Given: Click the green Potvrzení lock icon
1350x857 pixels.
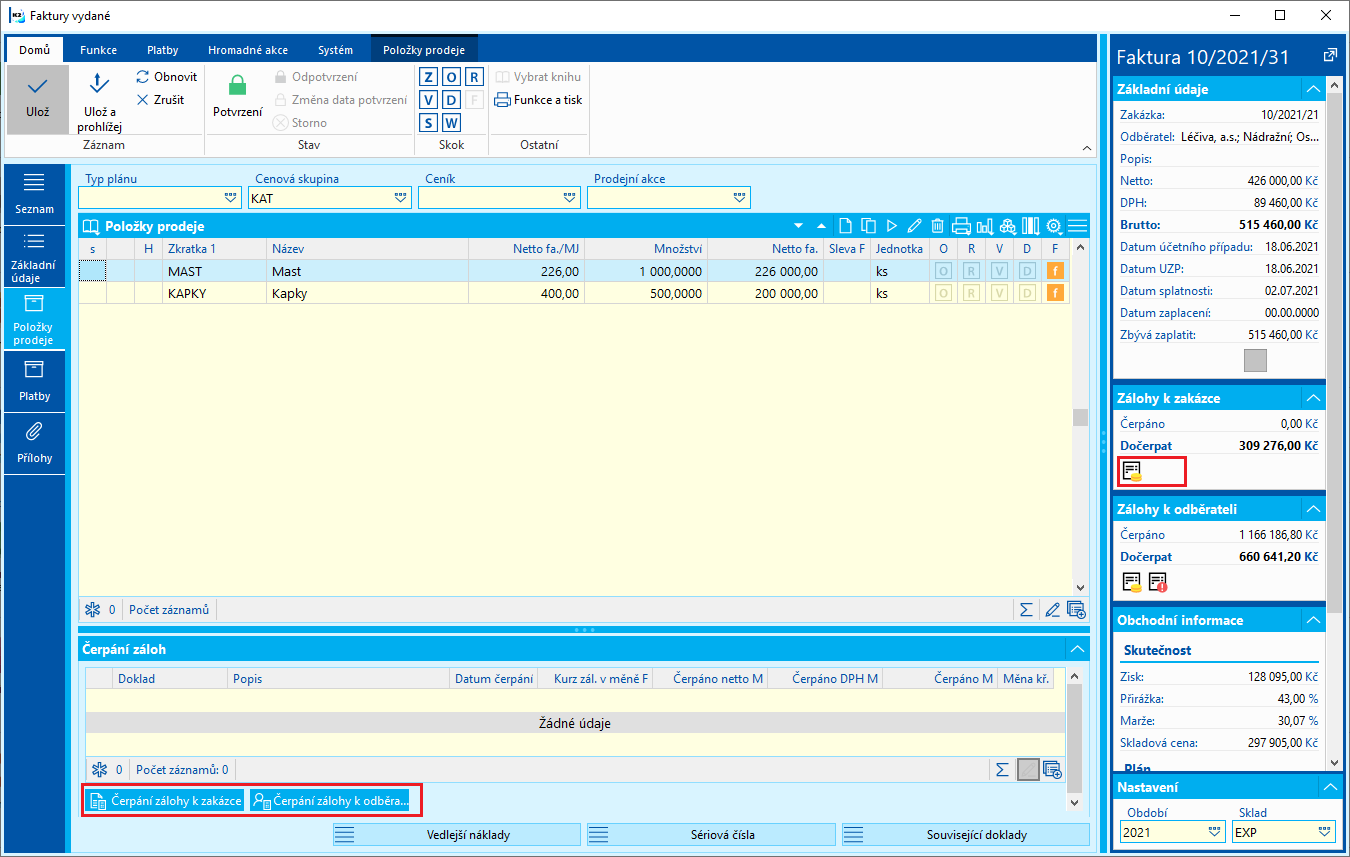Looking at the screenshot, I should click(x=237, y=87).
